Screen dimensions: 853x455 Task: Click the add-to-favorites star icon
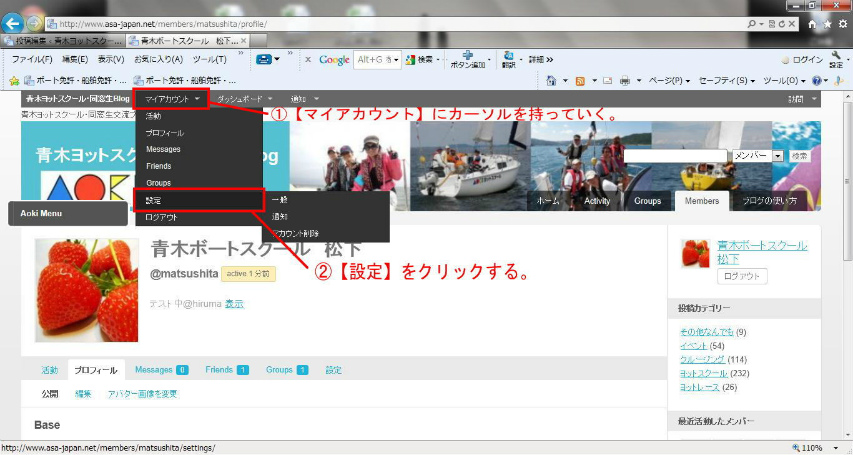[14, 81]
